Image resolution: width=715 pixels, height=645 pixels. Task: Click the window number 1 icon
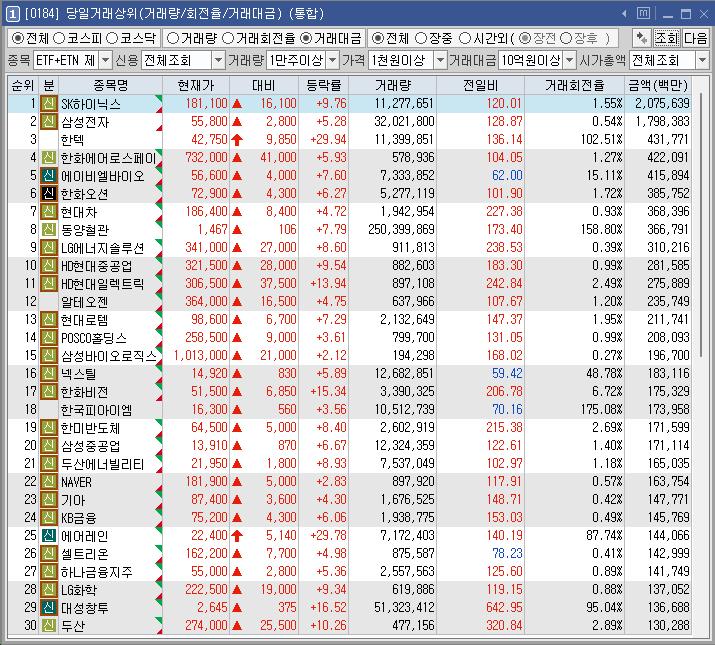pyautogui.click(x=12, y=14)
